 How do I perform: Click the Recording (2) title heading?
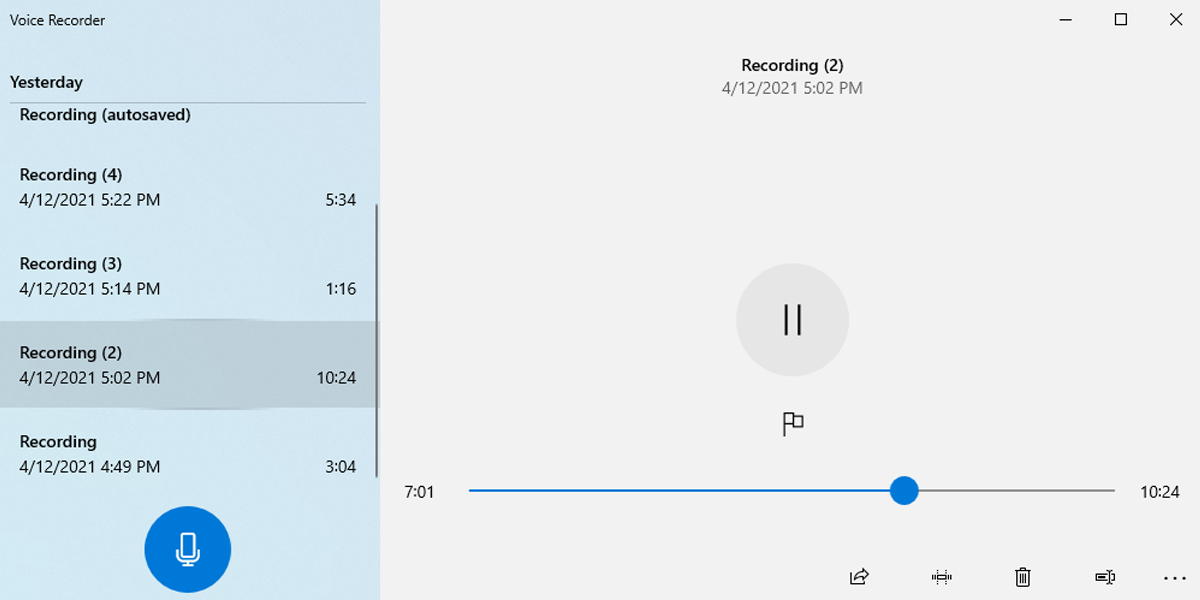pos(793,65)
